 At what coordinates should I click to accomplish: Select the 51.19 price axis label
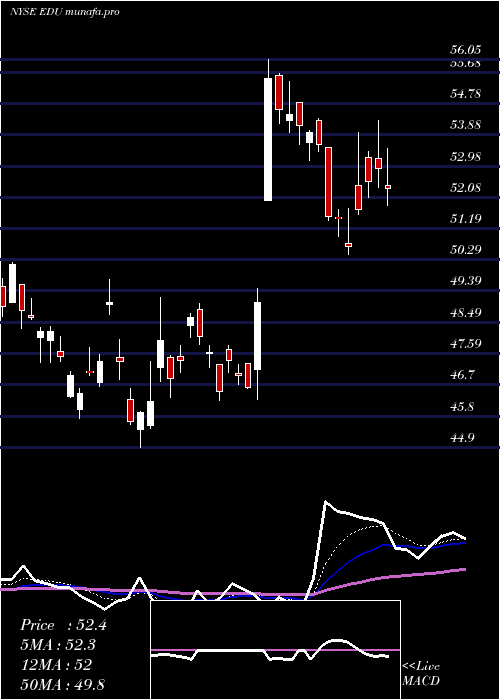click(465, 218)
